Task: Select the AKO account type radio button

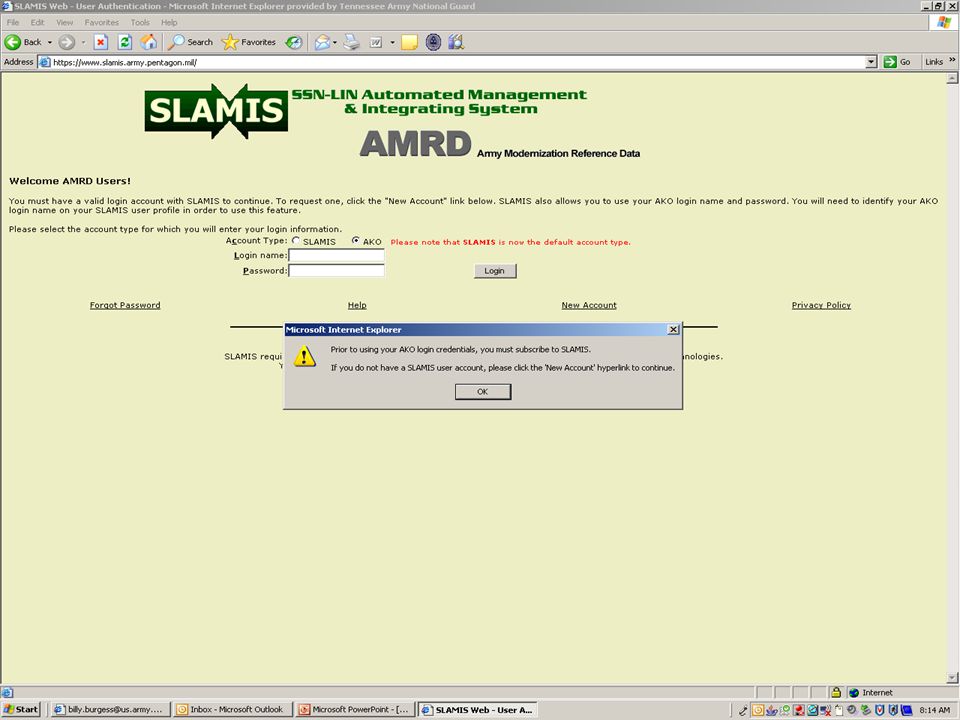Action: click(356, 241)
